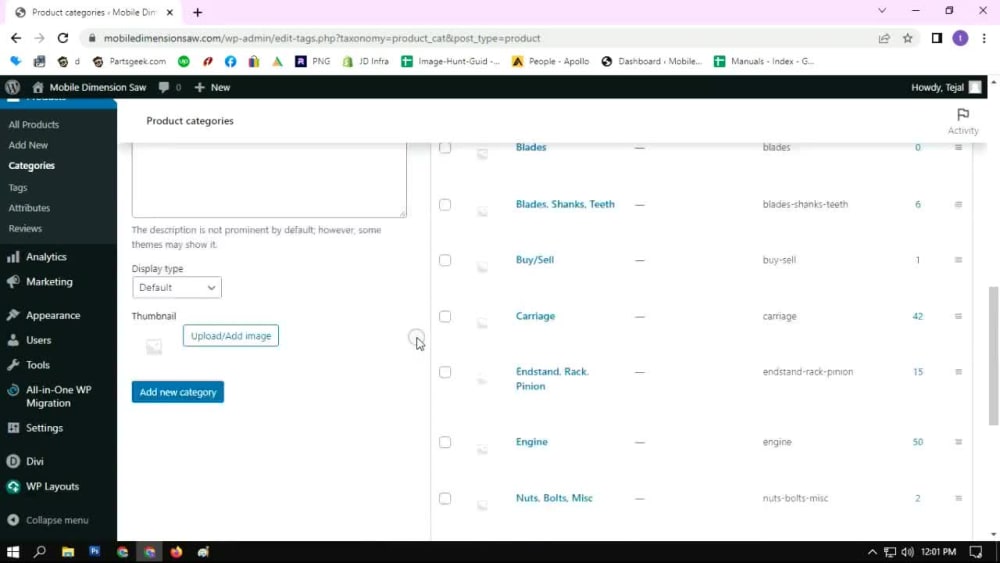Open product Reviews page
1000x563 pixels.
[26, 228]
